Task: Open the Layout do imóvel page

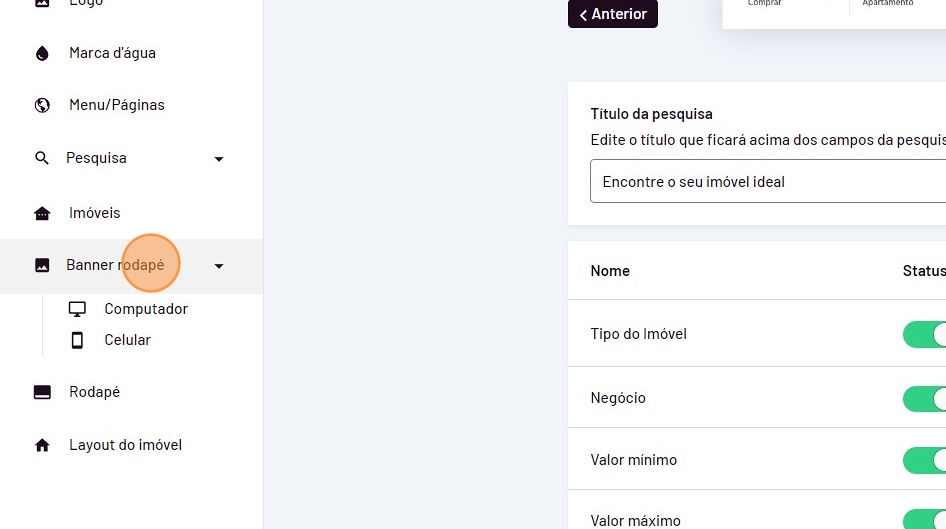Action: click(x=125, y=445)
